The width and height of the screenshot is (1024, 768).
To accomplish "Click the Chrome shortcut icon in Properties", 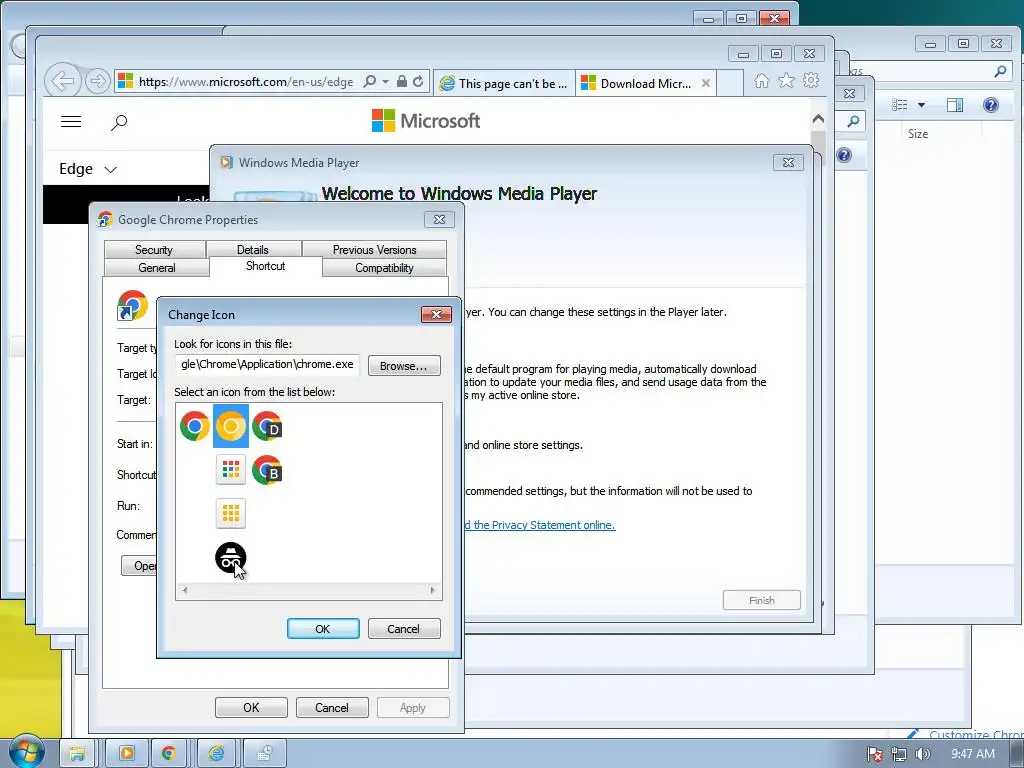I will click(x=133, y=306).
